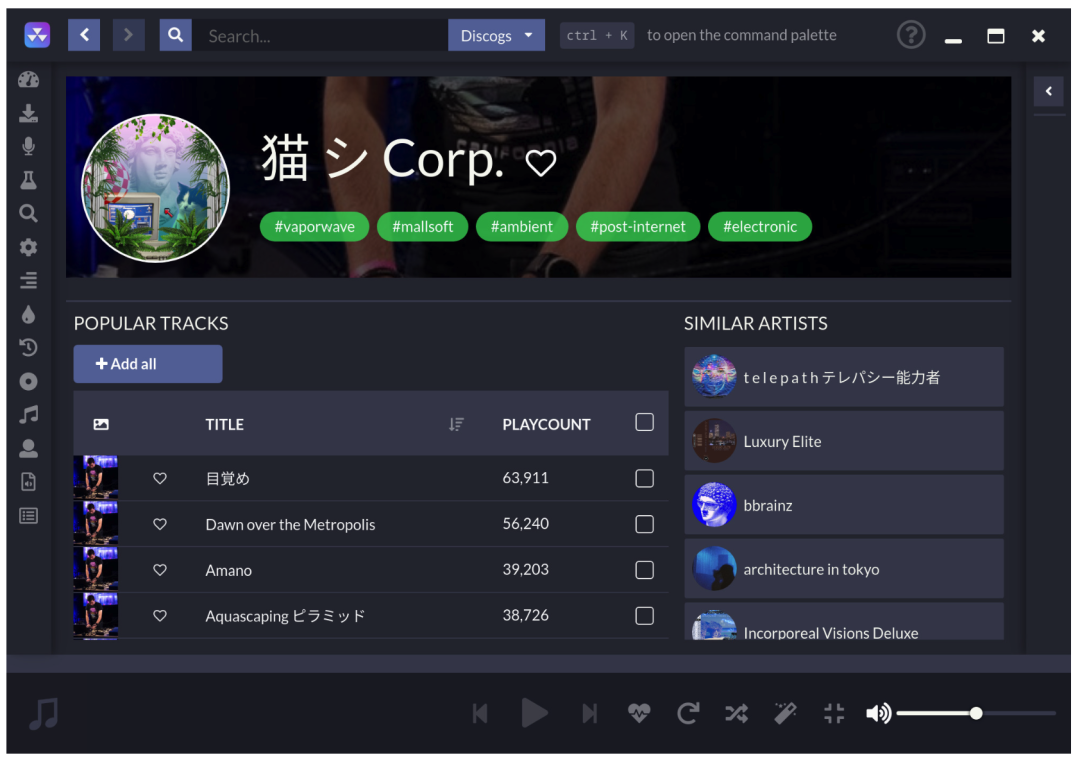Check the box for Dawn over the Metropolis

[x=644, y=524]
